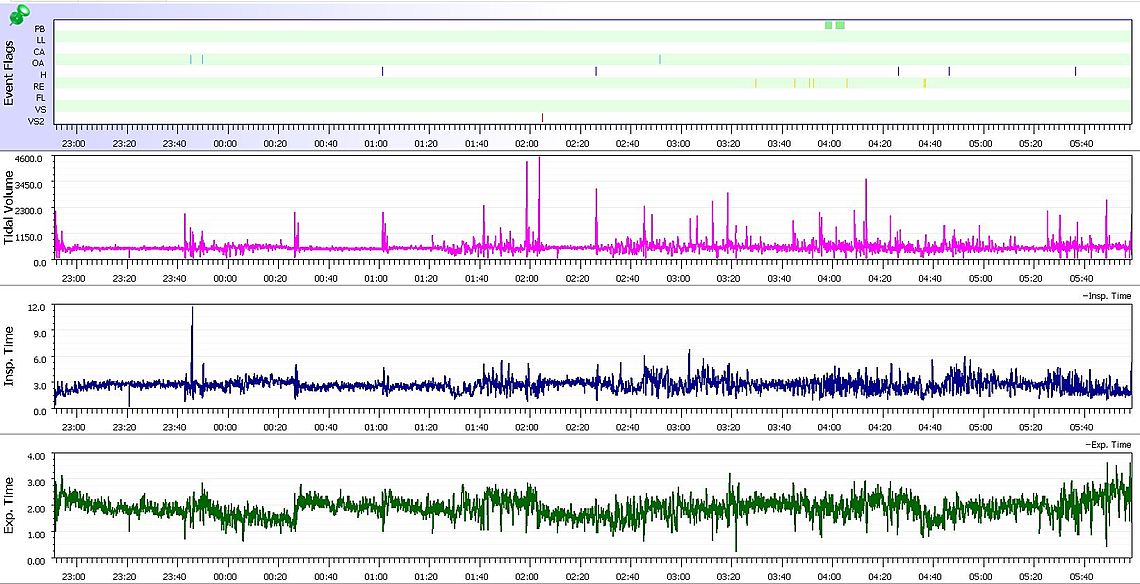Screen dimensions: 1140x584
Task: Click the red VS2 marker near 02:06
Action: click(x=542, y=118)
